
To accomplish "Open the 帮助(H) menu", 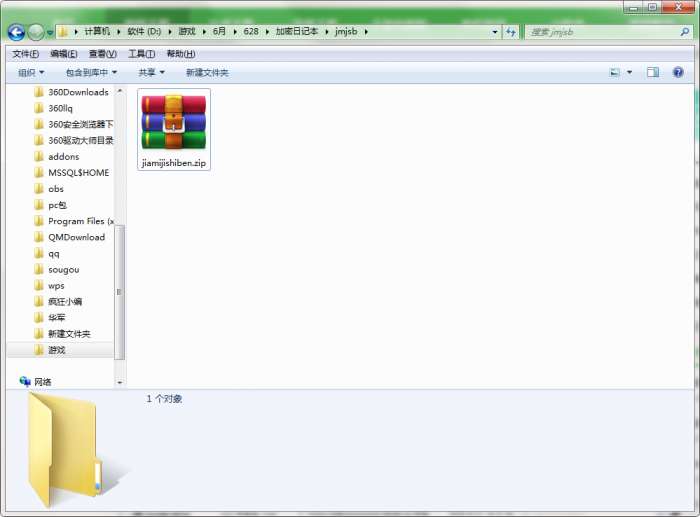I will [x=181, y=54].
